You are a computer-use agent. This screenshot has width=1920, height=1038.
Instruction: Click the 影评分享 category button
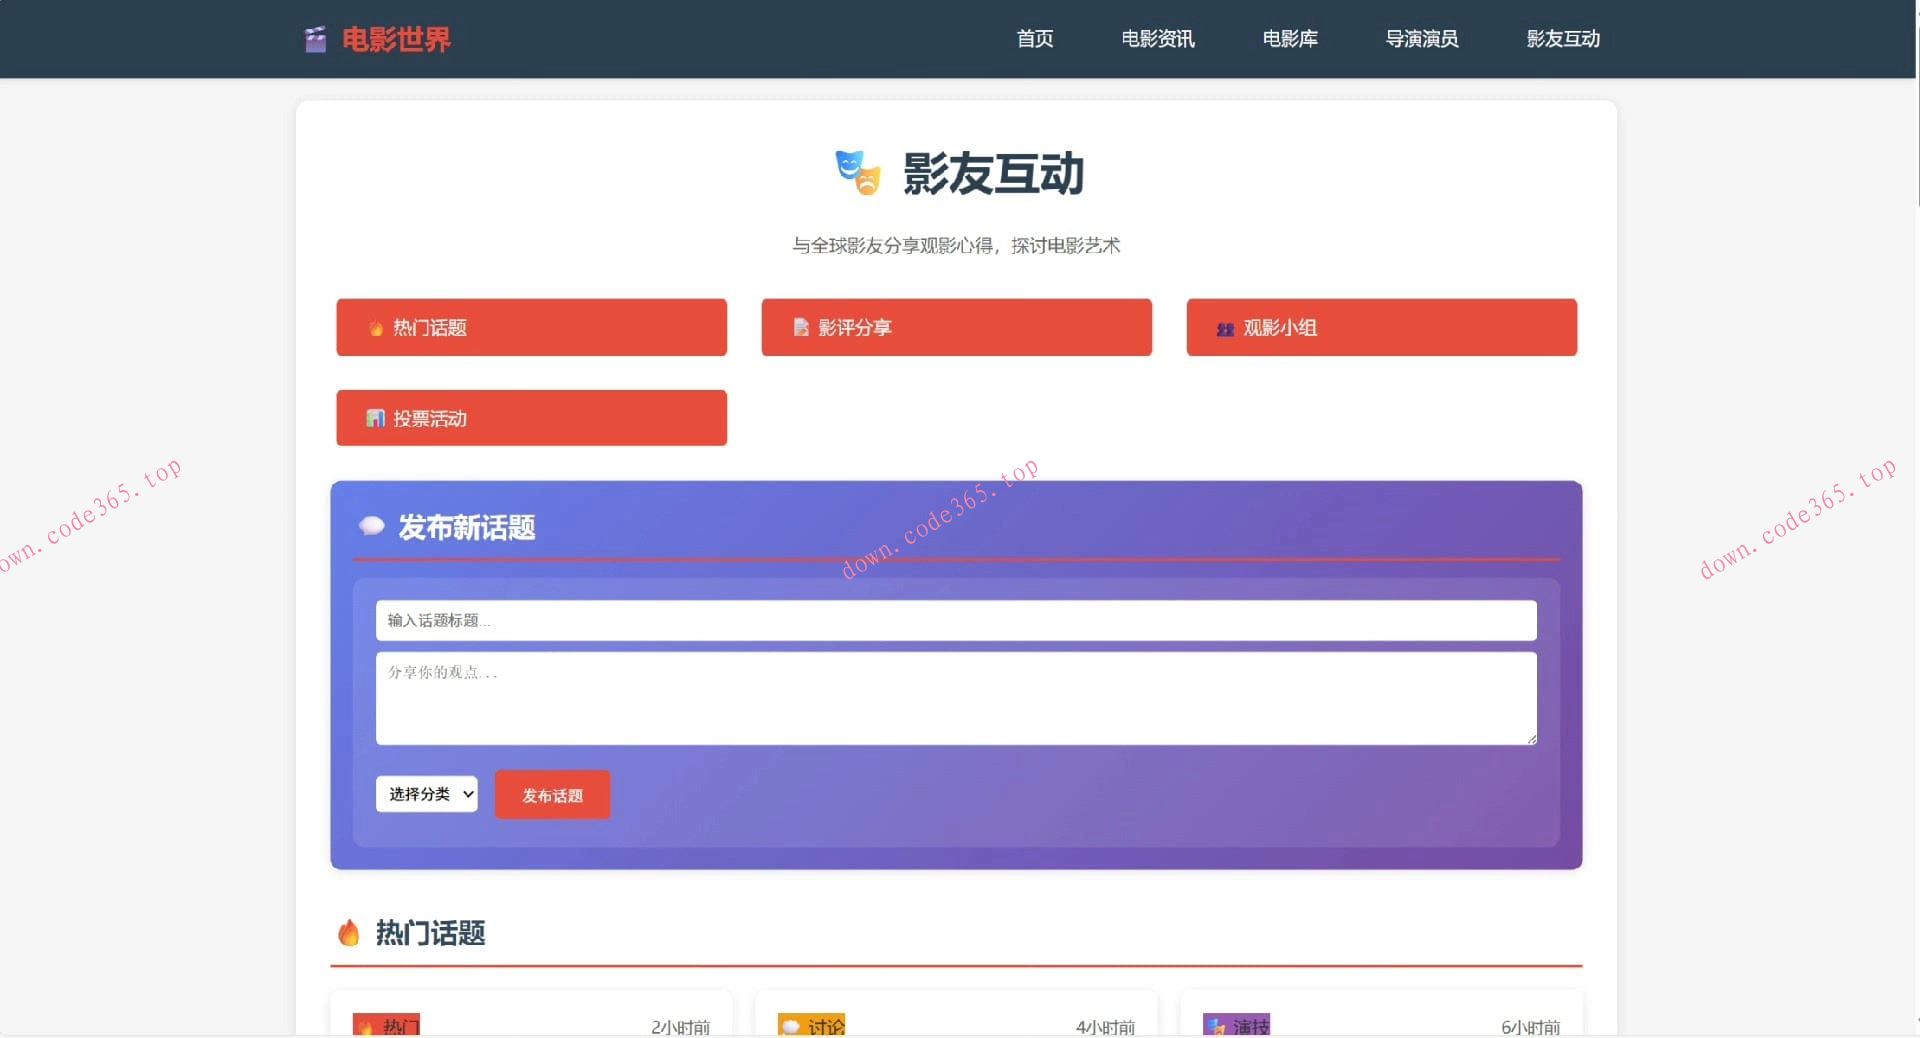956,327
